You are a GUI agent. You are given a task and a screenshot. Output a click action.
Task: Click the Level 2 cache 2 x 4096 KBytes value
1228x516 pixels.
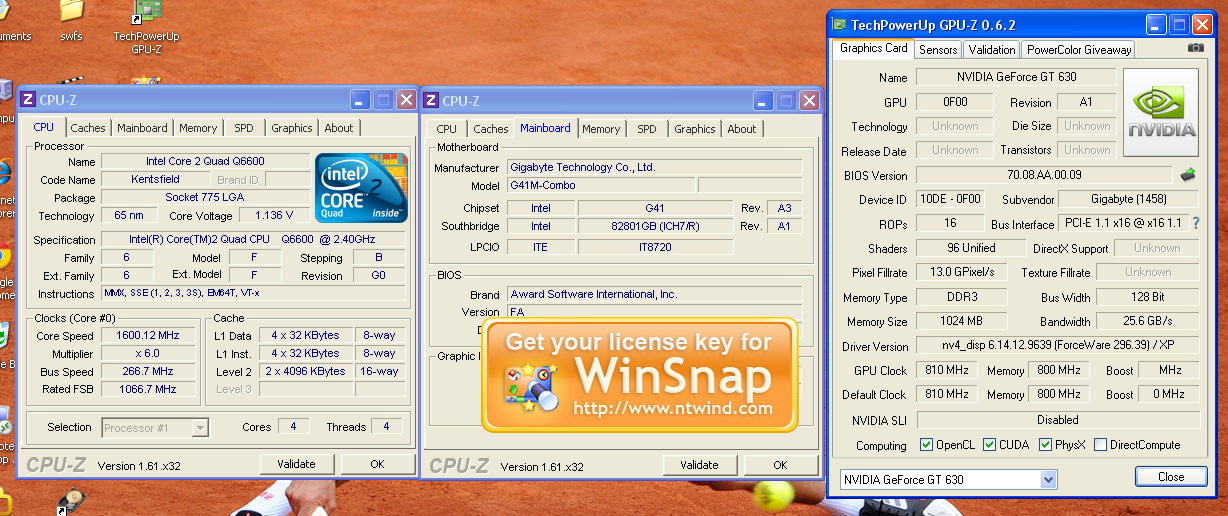(x=307, y=371)
